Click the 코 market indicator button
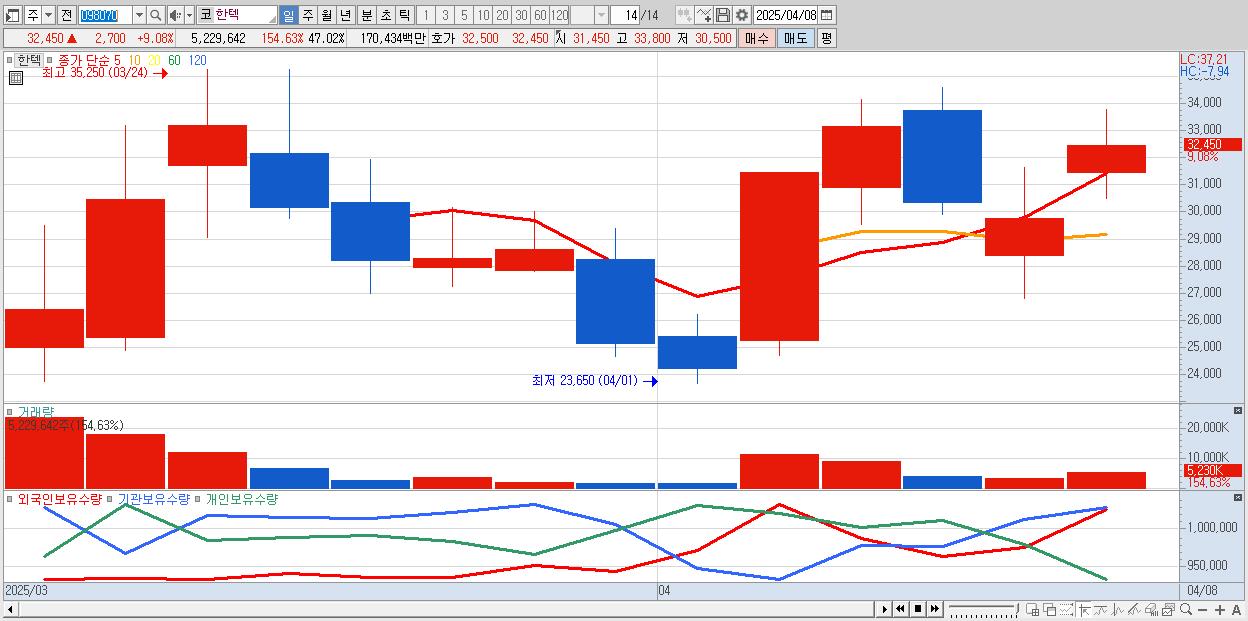Screen dimensions: 1248x621 (x=205, y=15)
